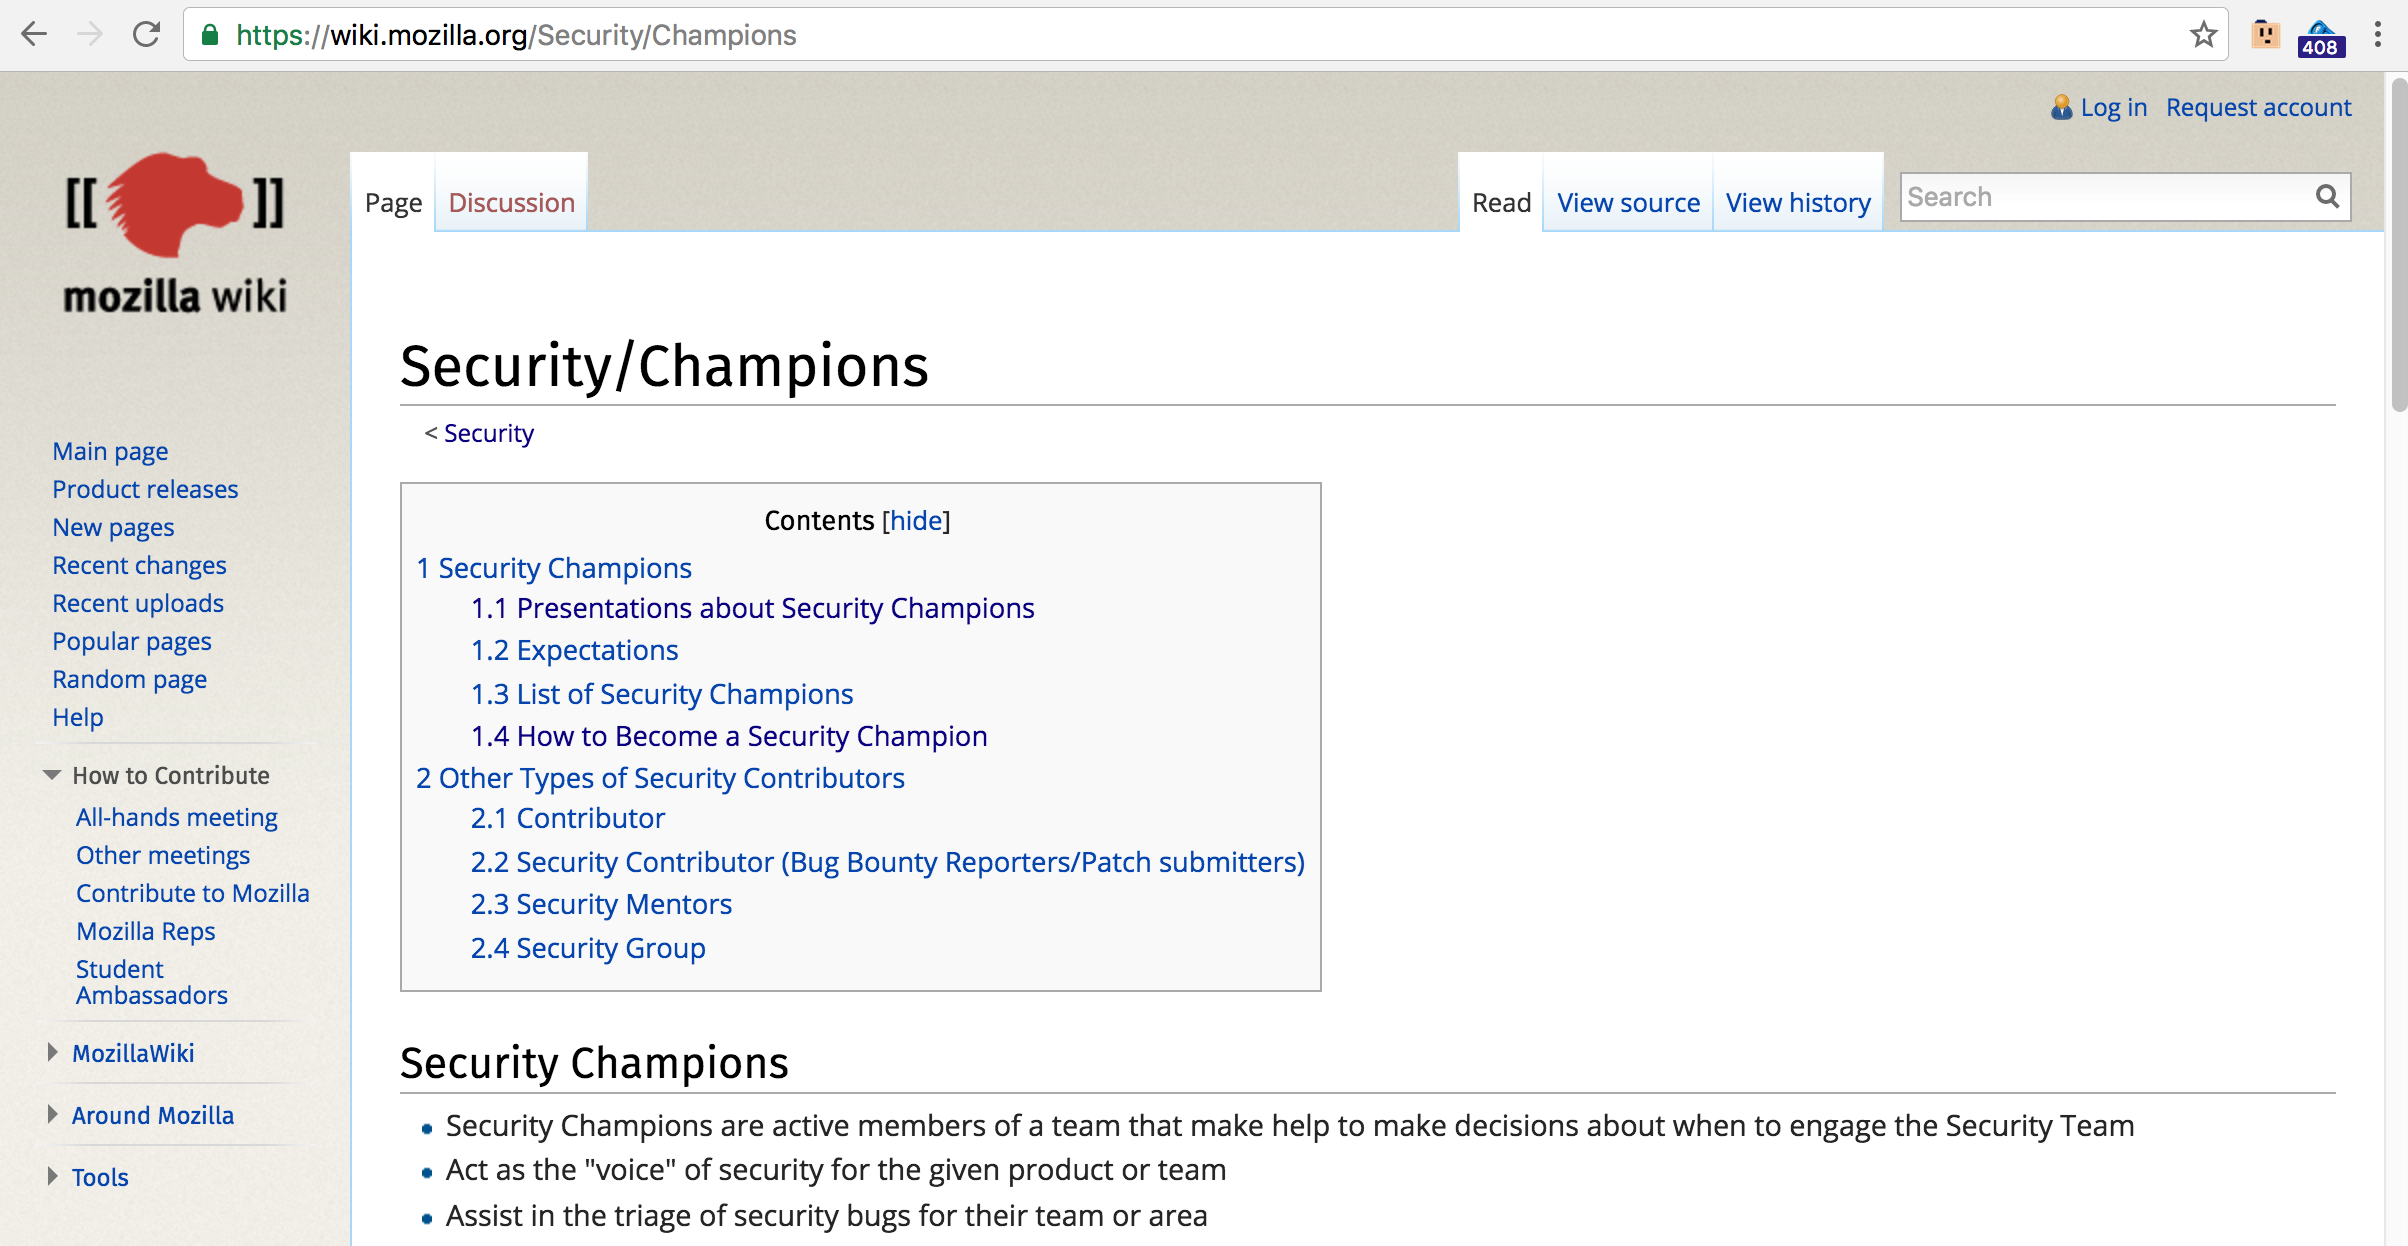Open Chrome three-dot menu
Viewport: 2408px width, 1246px height.
point(2378,35)
